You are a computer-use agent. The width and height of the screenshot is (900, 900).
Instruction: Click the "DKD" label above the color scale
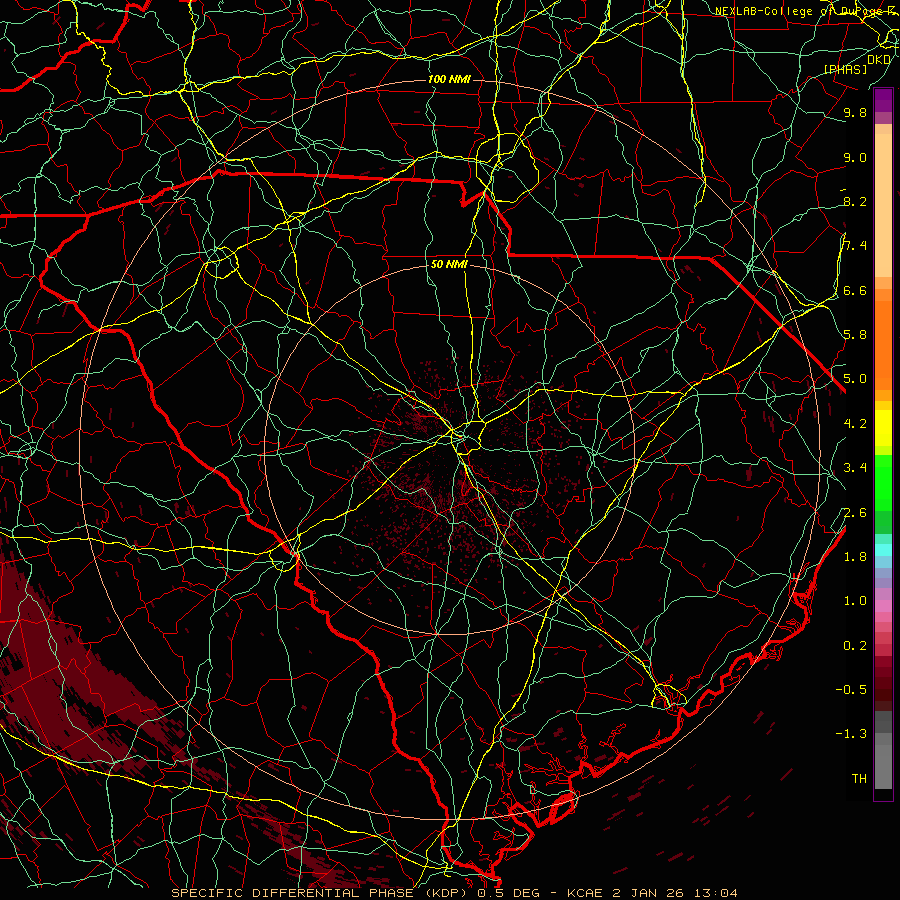coord(878,60)
